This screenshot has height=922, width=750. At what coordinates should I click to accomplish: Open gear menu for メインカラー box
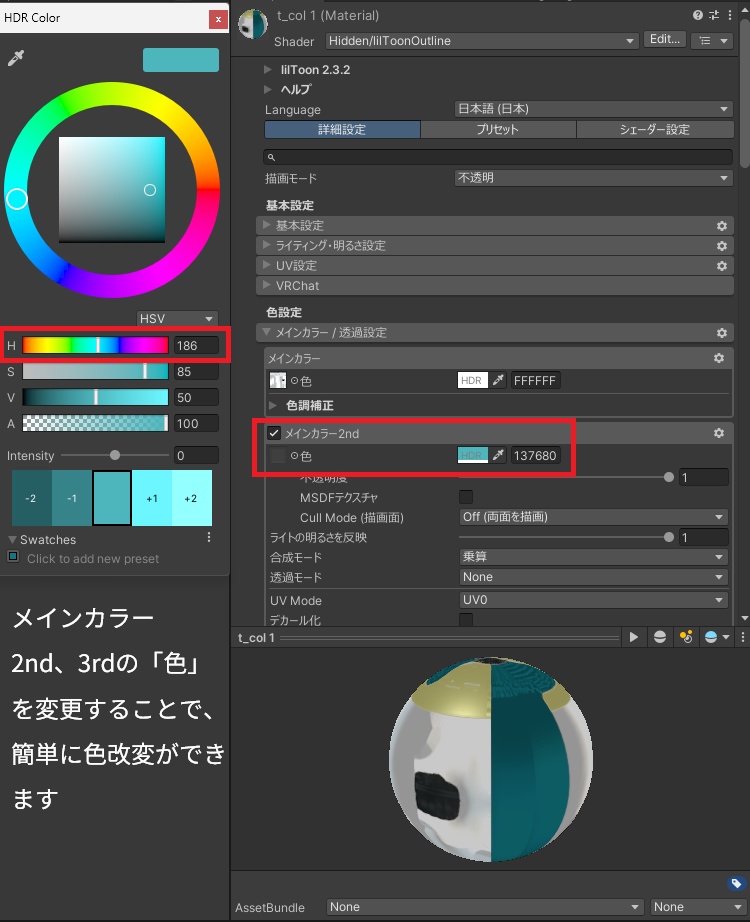(719, 358)
